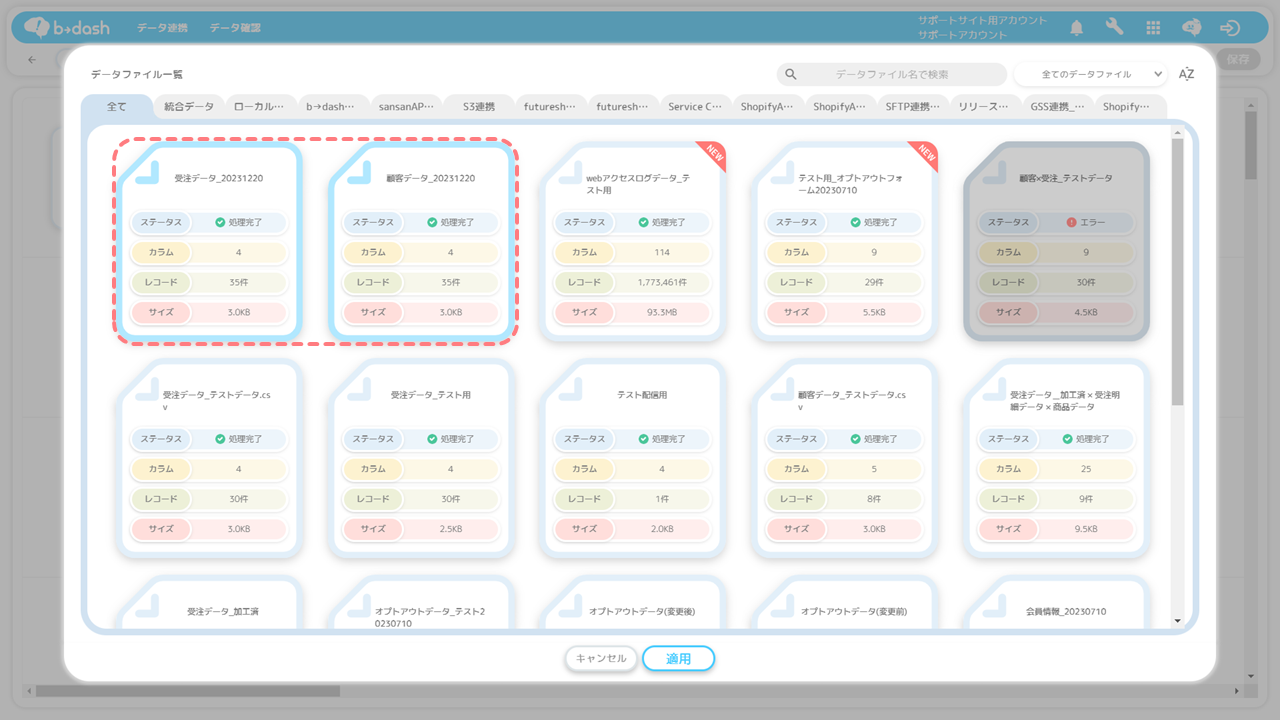Click file icon on 受注データ_テスト用 card
1280x720 pixels.
pos(360,390)
